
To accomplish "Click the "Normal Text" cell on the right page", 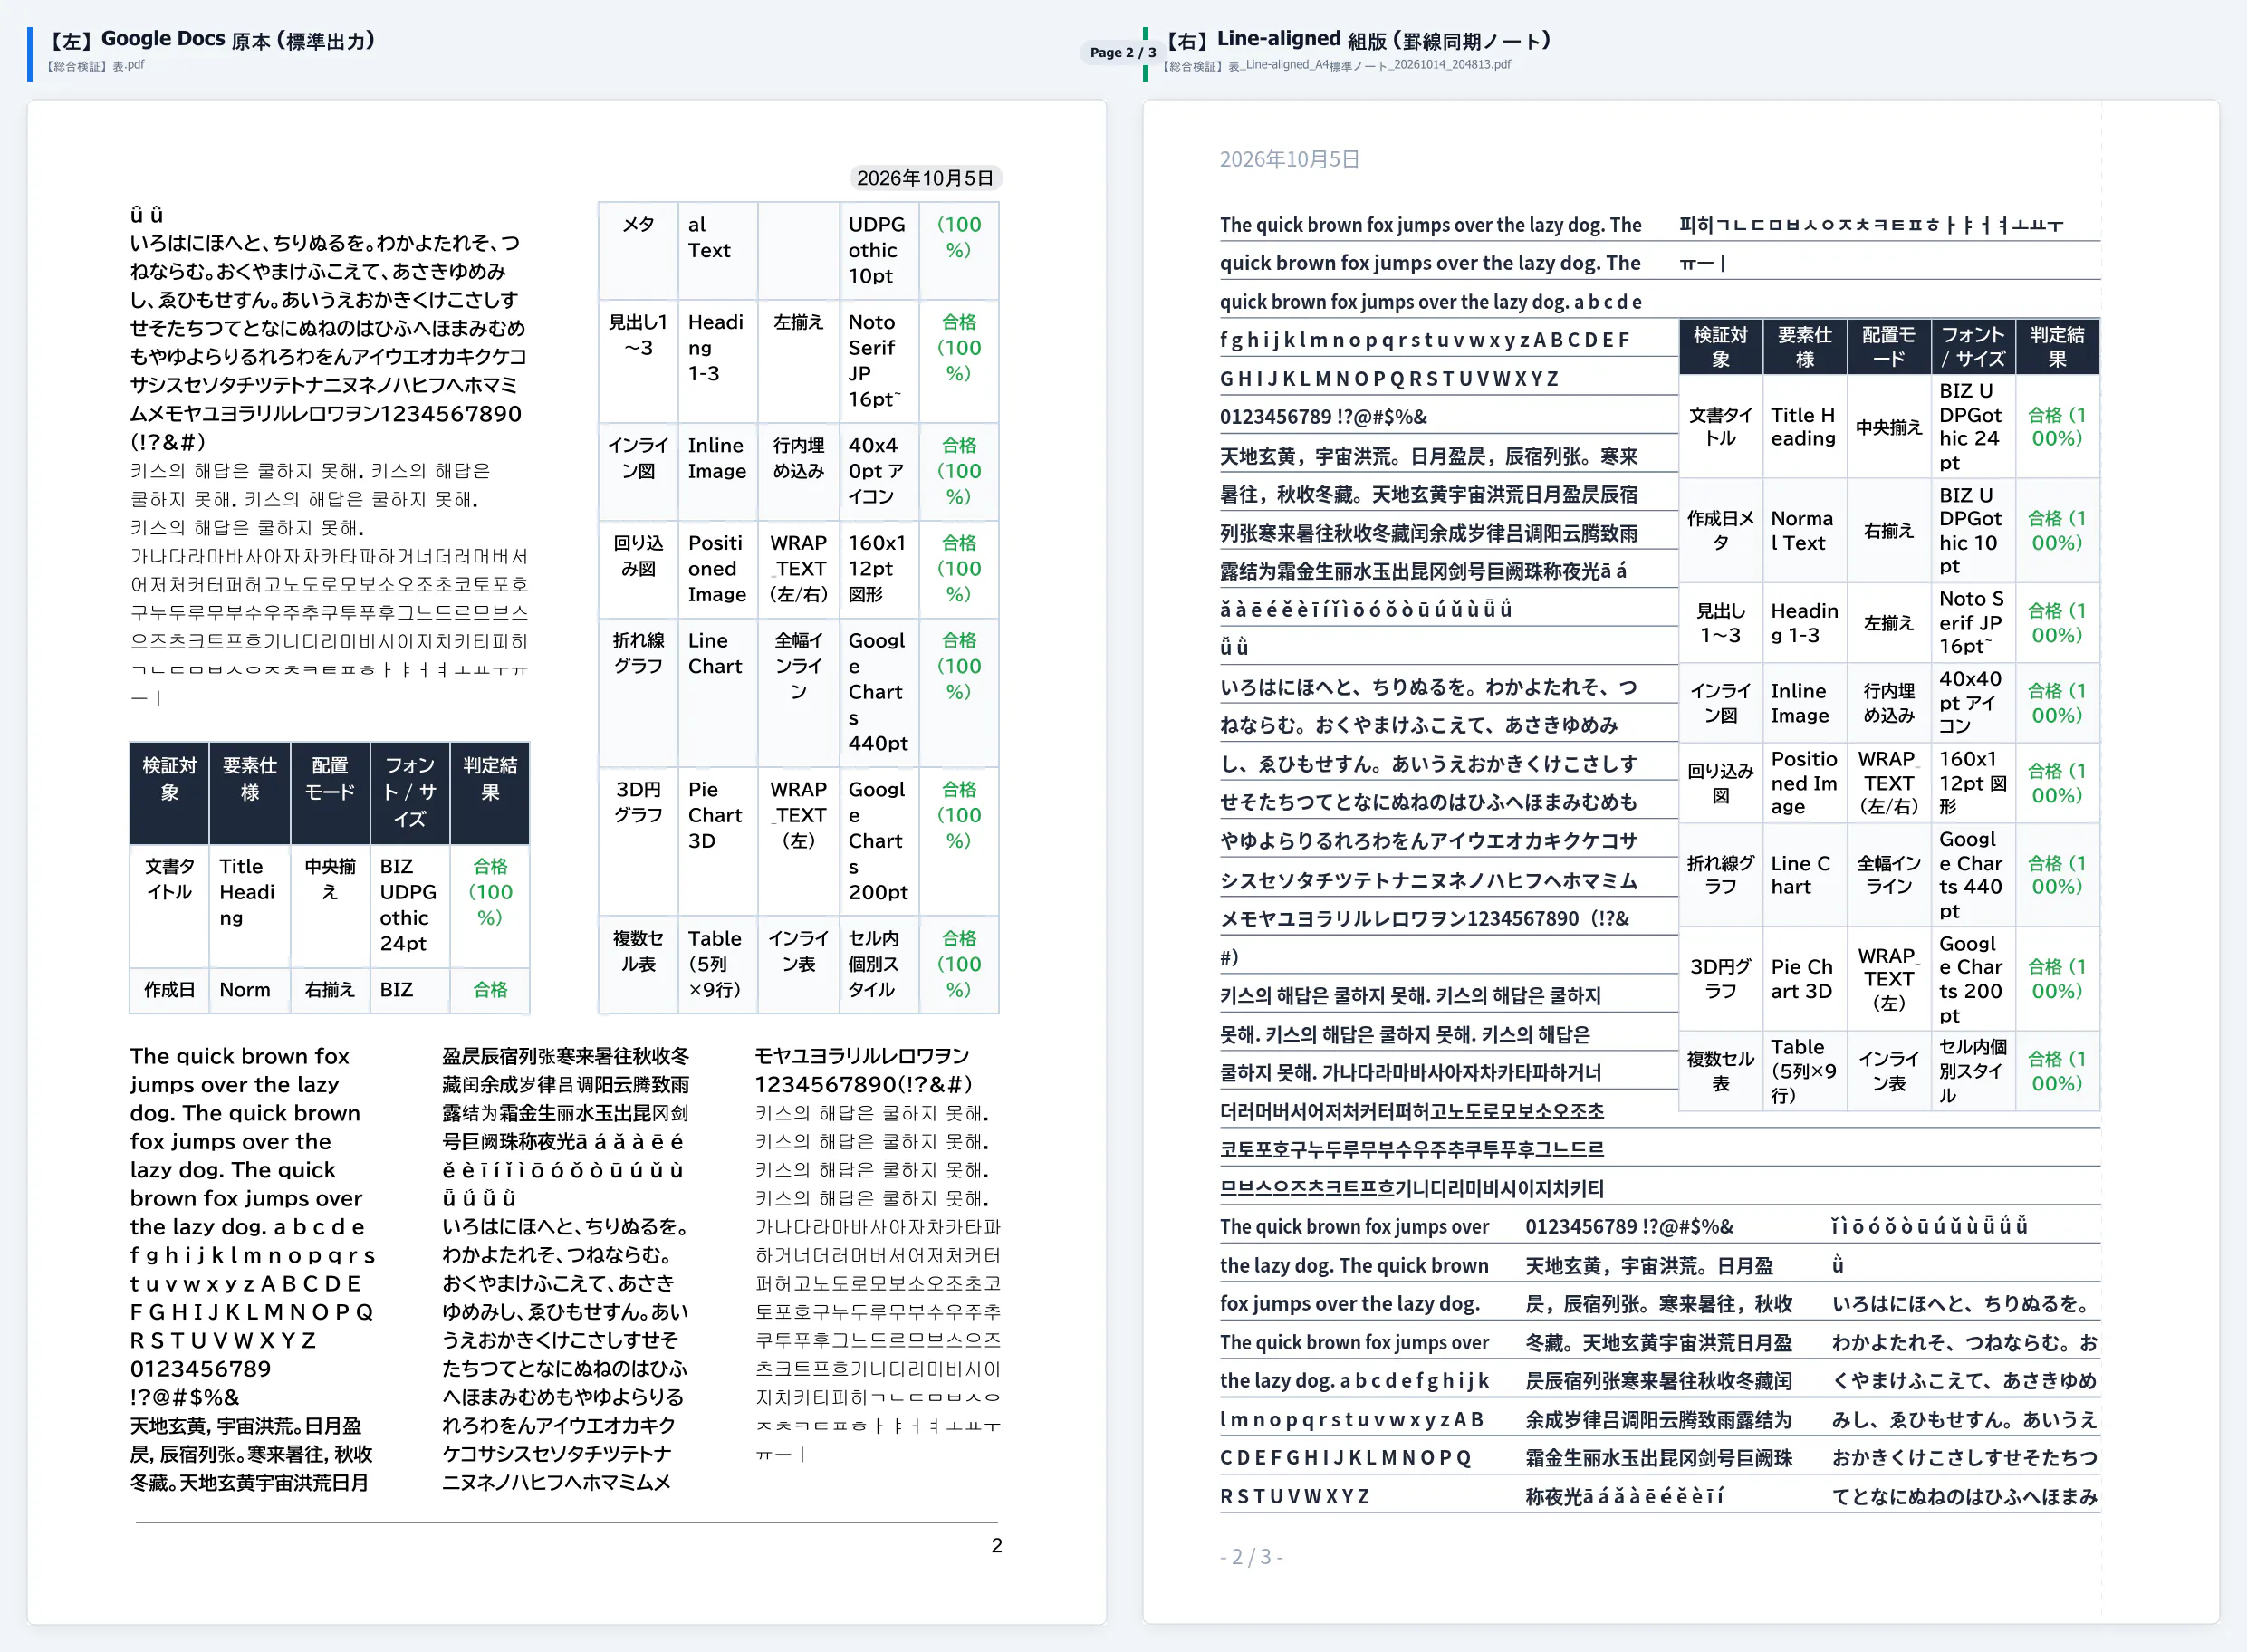I will coord(1804,531).
